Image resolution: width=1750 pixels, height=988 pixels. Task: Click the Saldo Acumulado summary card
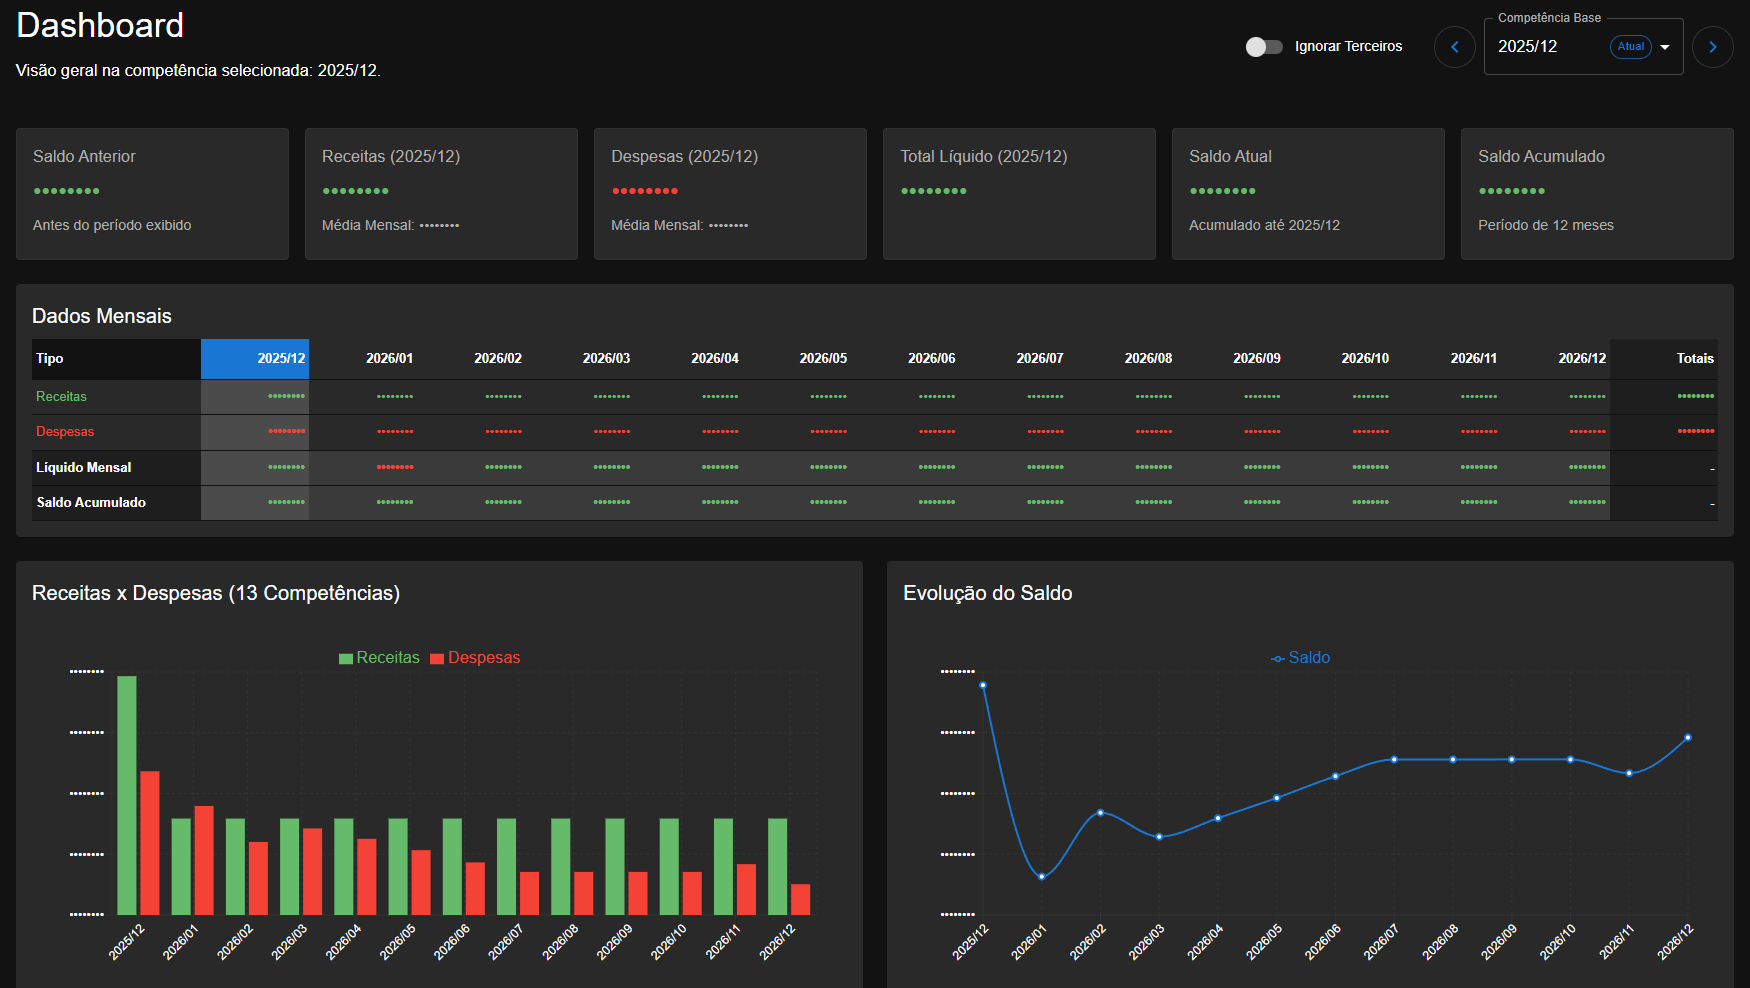coord(1597,193)
